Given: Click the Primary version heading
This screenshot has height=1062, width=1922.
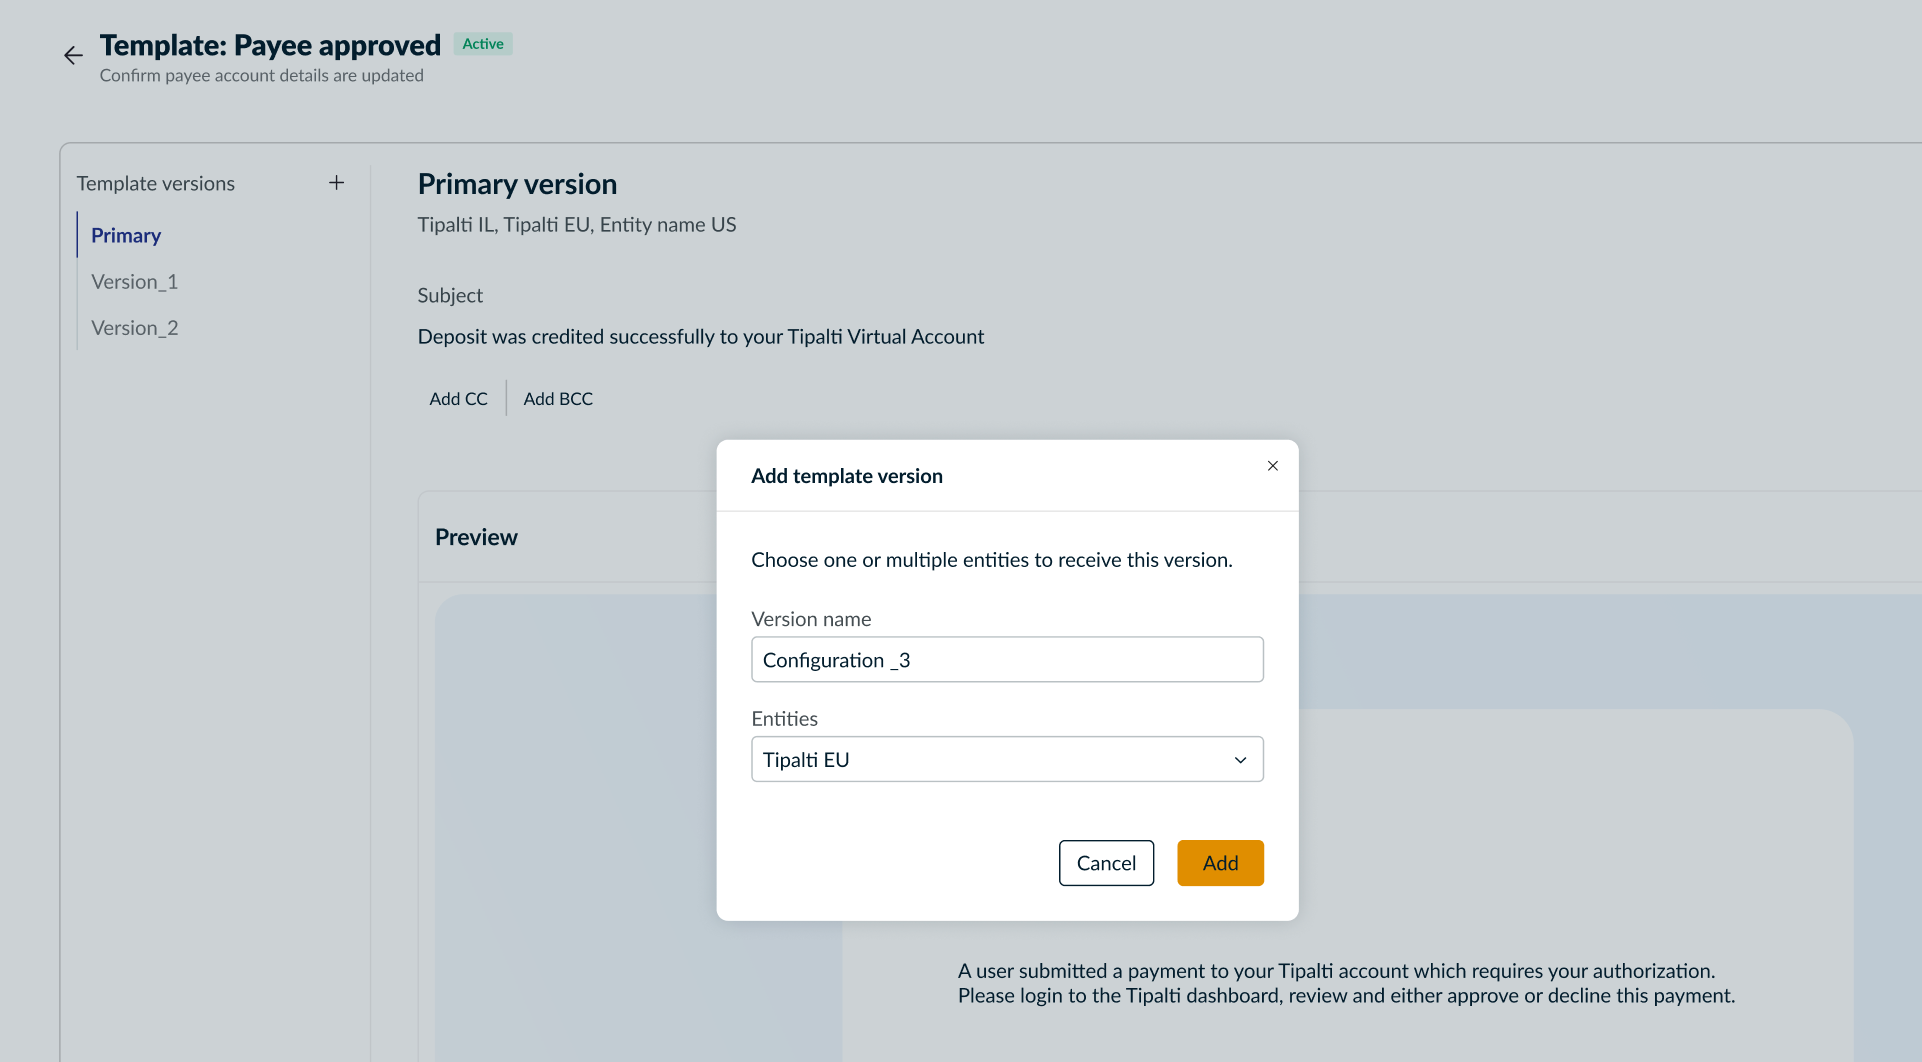Looking at the screenshot, I should click(x=517, y=184).
